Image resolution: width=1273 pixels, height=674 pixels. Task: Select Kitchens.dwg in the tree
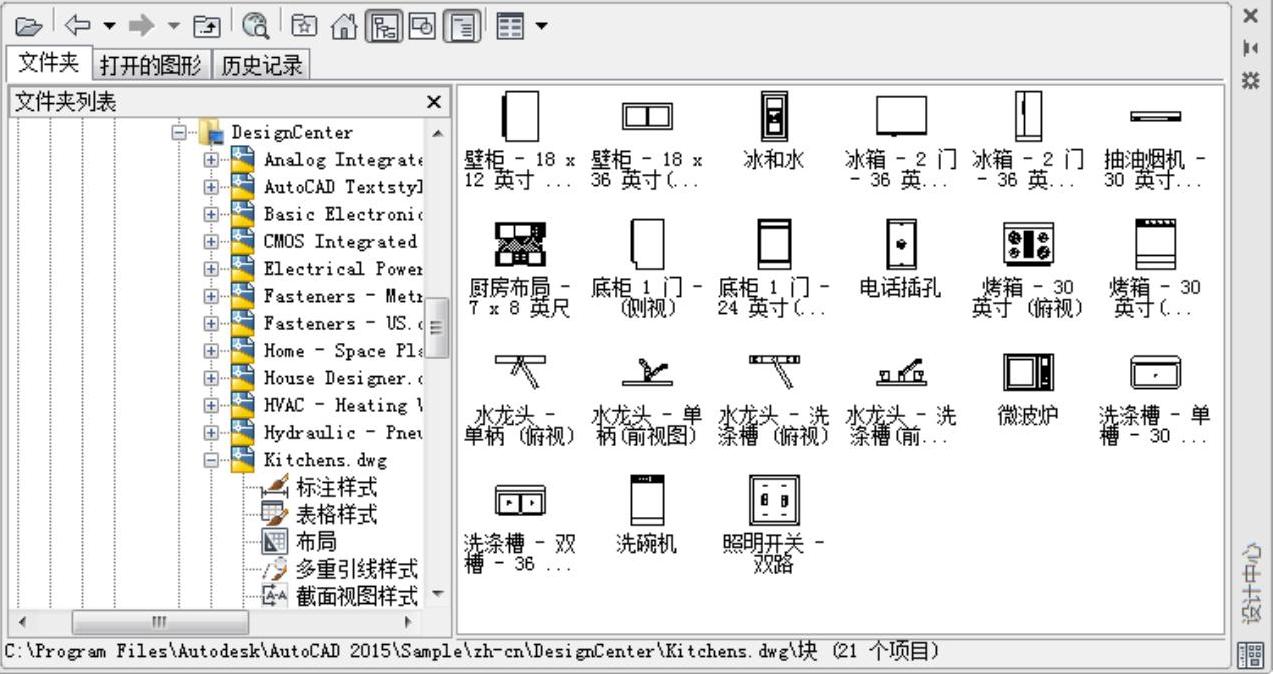pyautogui.click(x=325, y=460)
